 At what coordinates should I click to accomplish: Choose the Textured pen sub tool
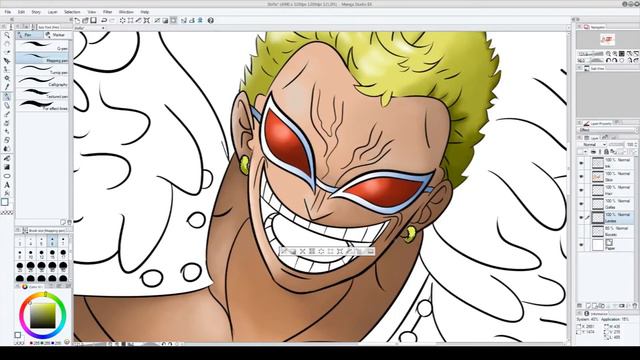(x=42, y=93)
